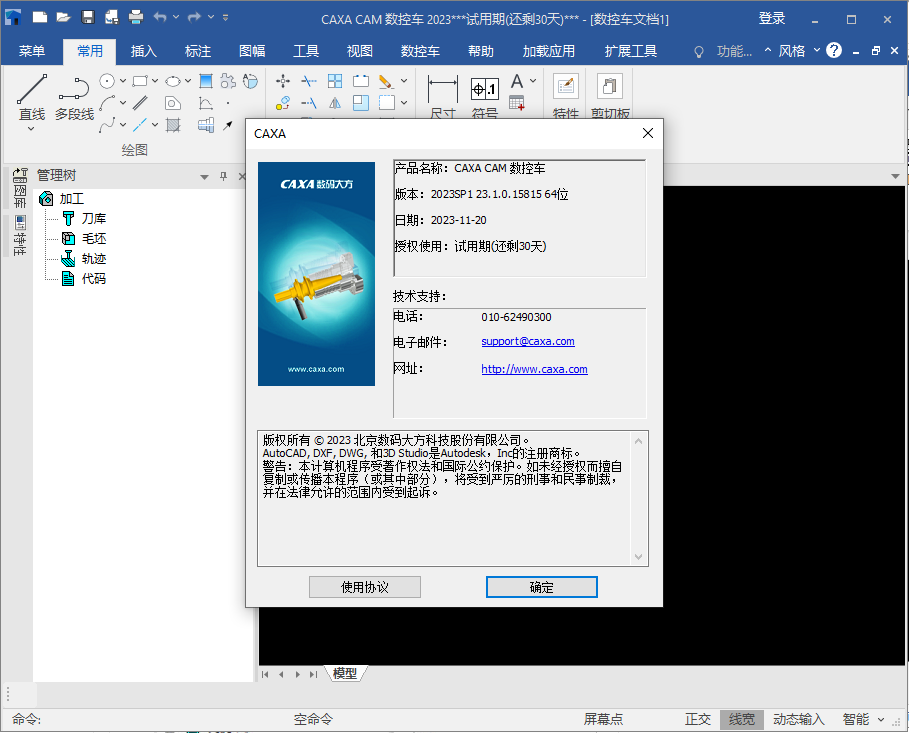The height and width of the screenshot is (733, 909).
Task: Toggle 动态输入 dynamic input in status bar
Action: 799,719
